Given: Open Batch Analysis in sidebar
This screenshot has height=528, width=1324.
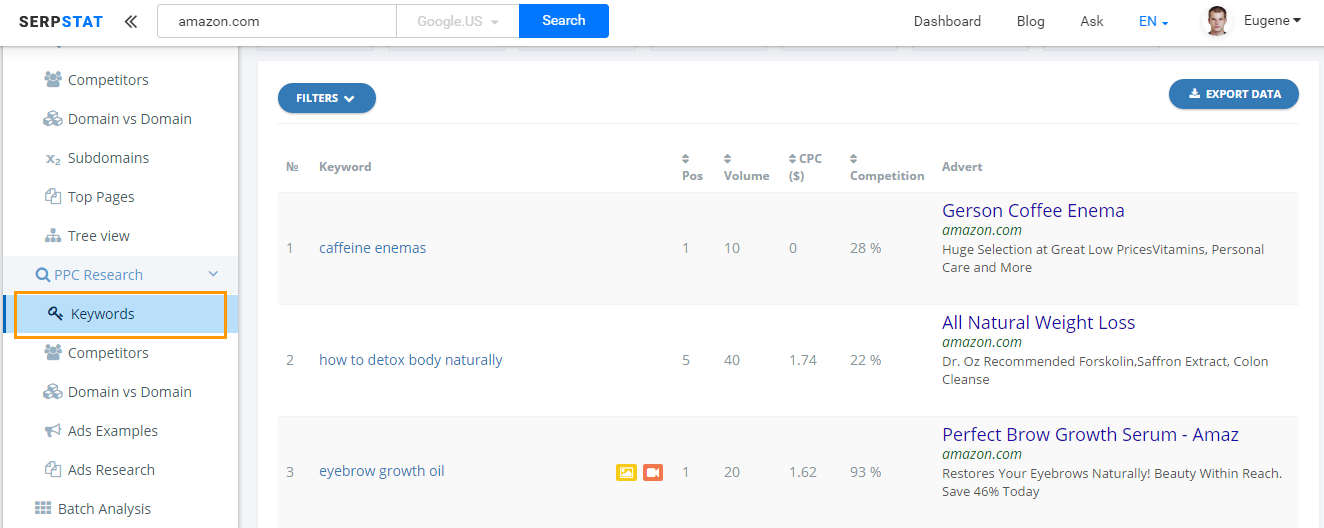Looking at the screenshot, I should pos(104,509).
